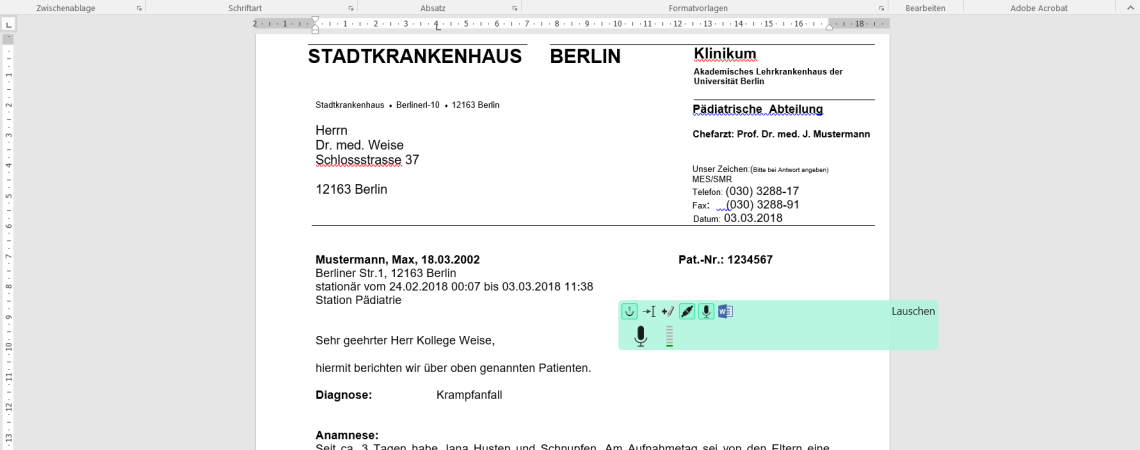Open the Formatvorlagen dialog launcher
1140x450 pixels.
coord(882,8)
